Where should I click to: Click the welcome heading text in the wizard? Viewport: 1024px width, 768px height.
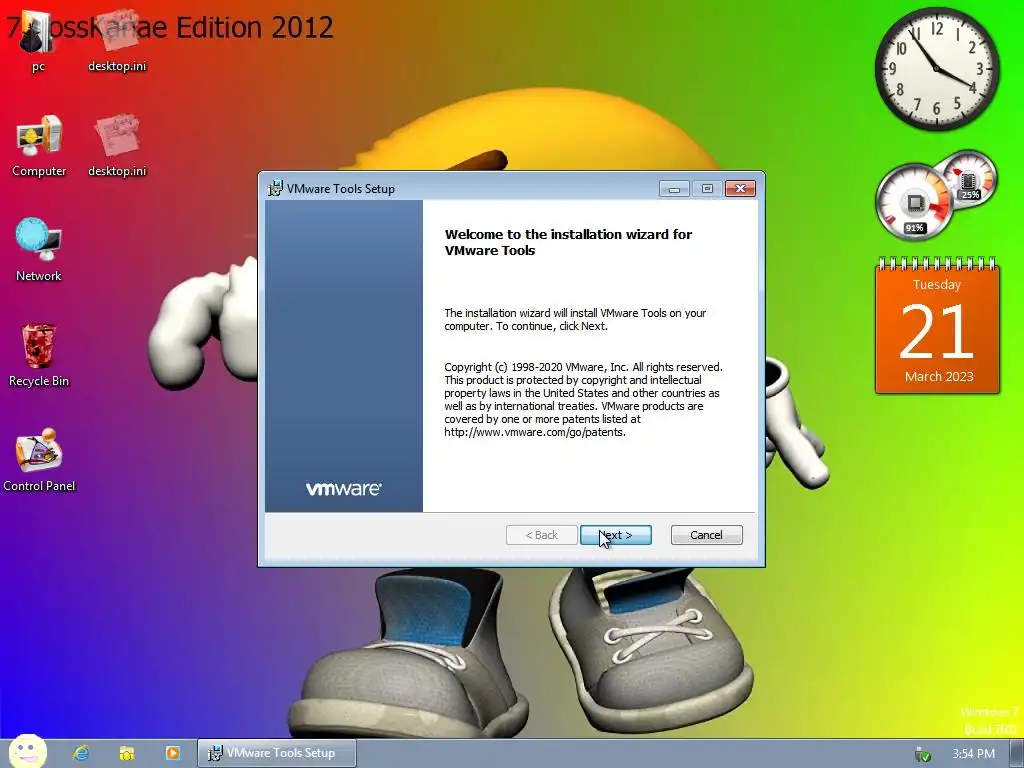click(568, 242)
